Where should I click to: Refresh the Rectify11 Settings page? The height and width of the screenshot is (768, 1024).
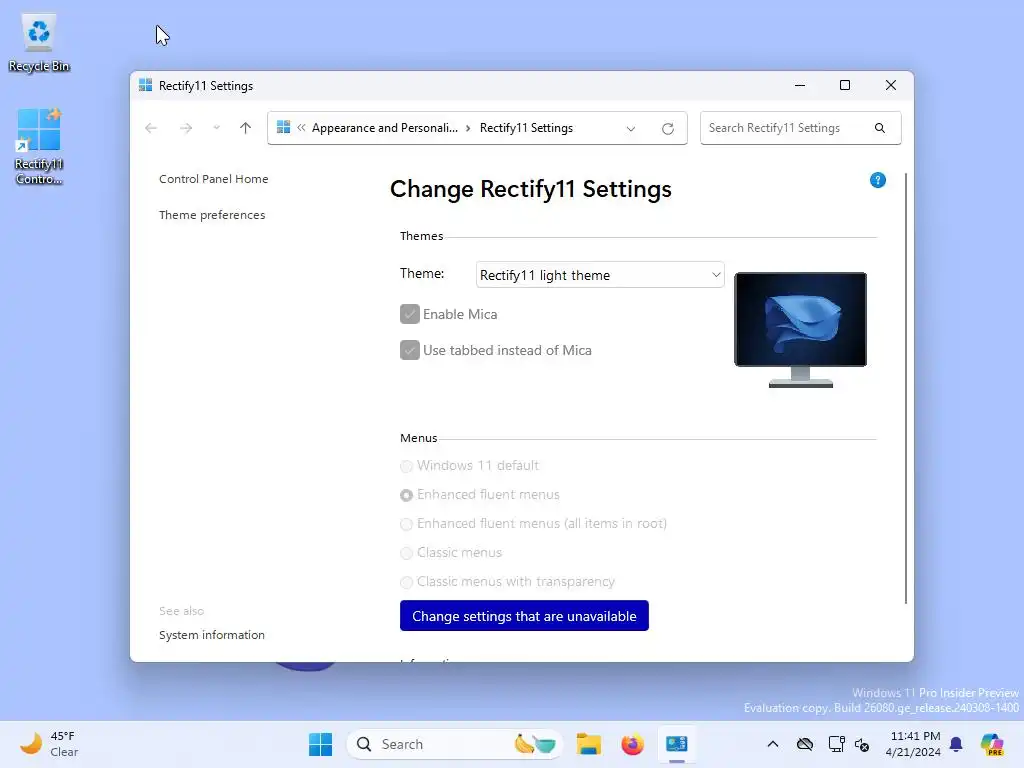coord(667,129)
